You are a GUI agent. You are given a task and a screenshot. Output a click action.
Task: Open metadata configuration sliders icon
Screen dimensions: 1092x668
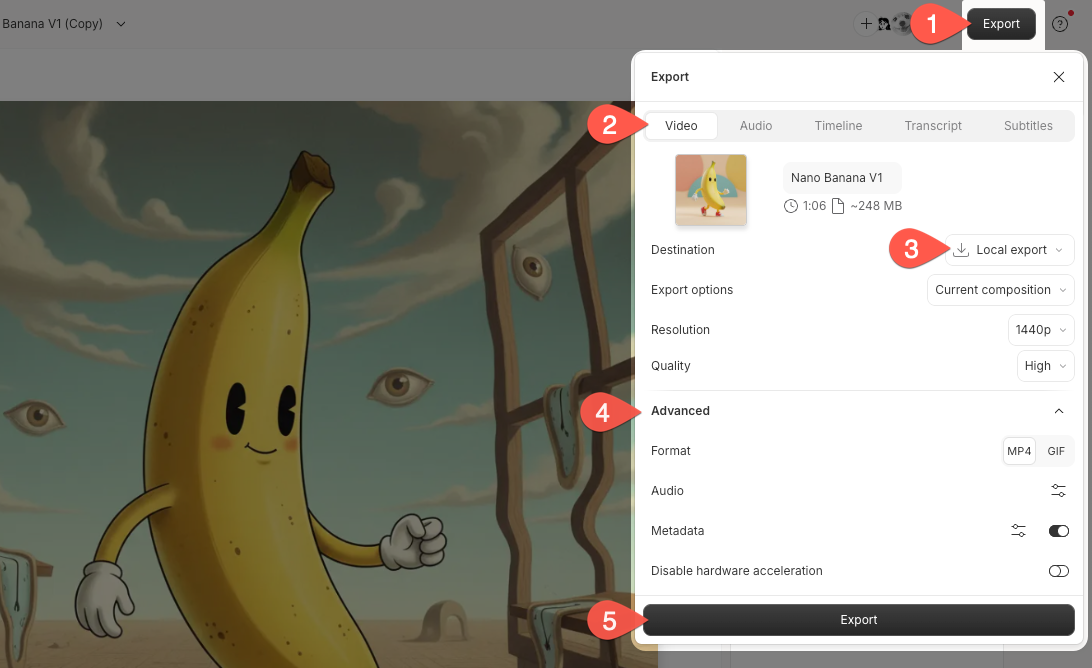click(1018, 530)
